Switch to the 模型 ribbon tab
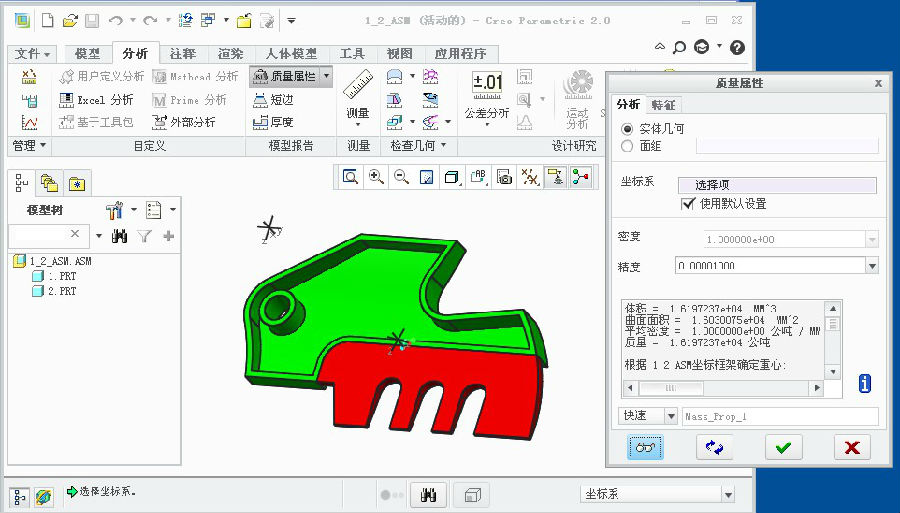Viewport: 900px width, 513px height. [x=87, y=54]
